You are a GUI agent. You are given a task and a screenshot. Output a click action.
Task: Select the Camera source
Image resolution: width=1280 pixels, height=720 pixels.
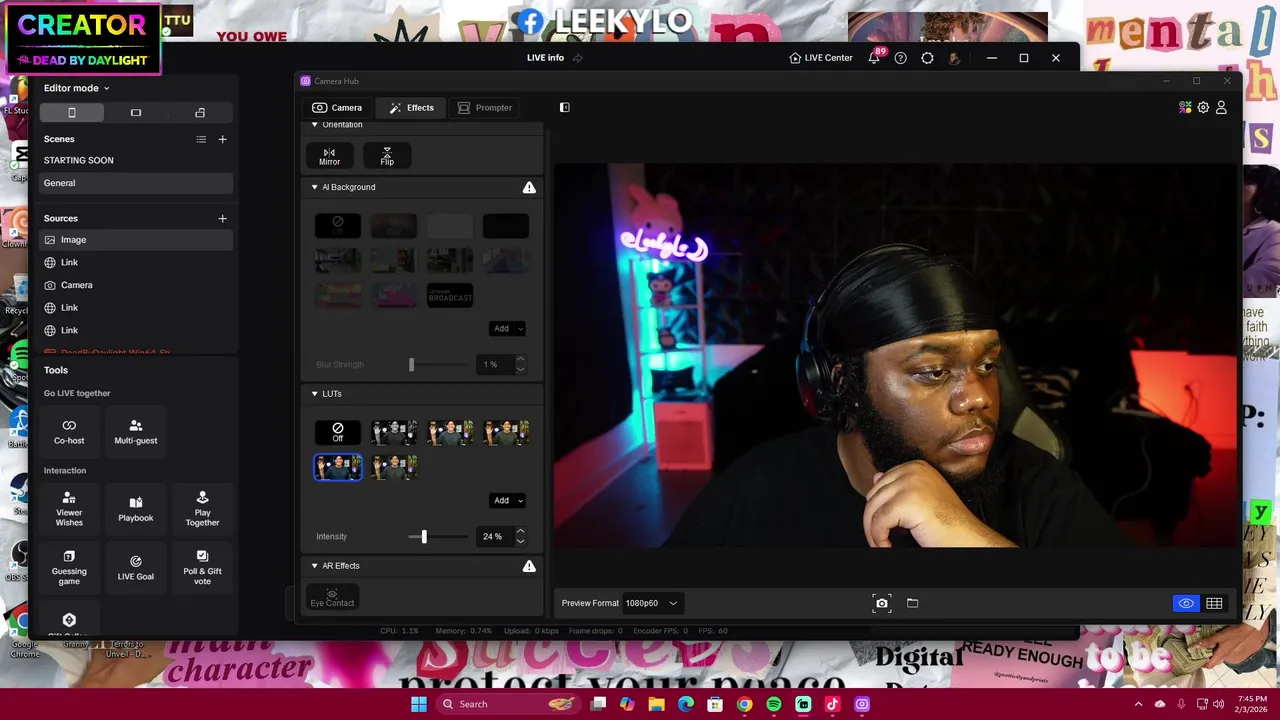coord(137,285)
